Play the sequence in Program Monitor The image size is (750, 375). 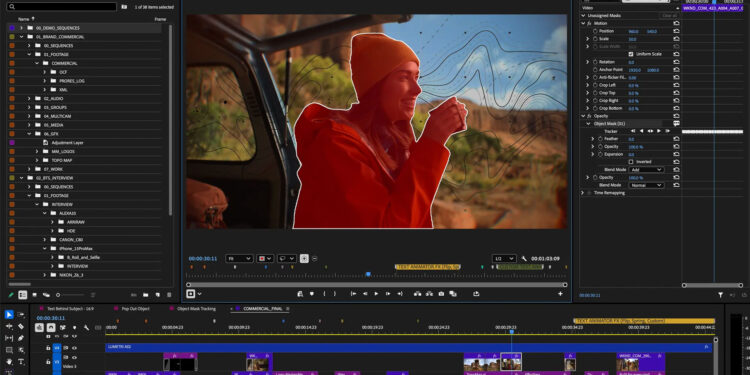(x=376, y=294)
